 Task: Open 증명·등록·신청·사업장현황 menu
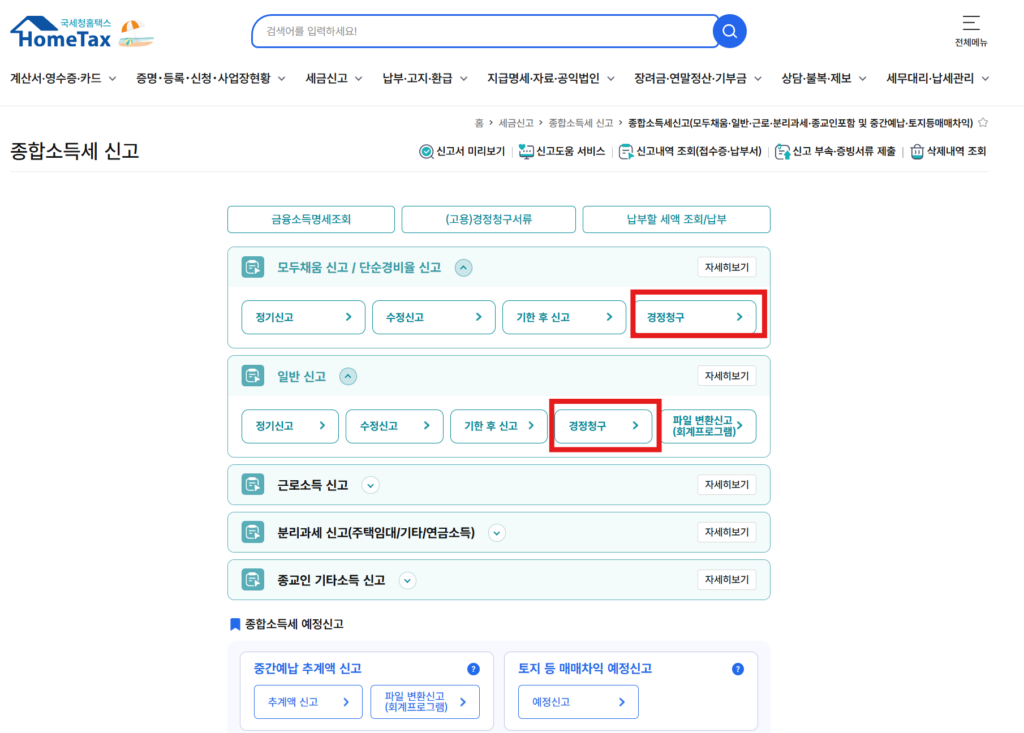tap(210, 78)
